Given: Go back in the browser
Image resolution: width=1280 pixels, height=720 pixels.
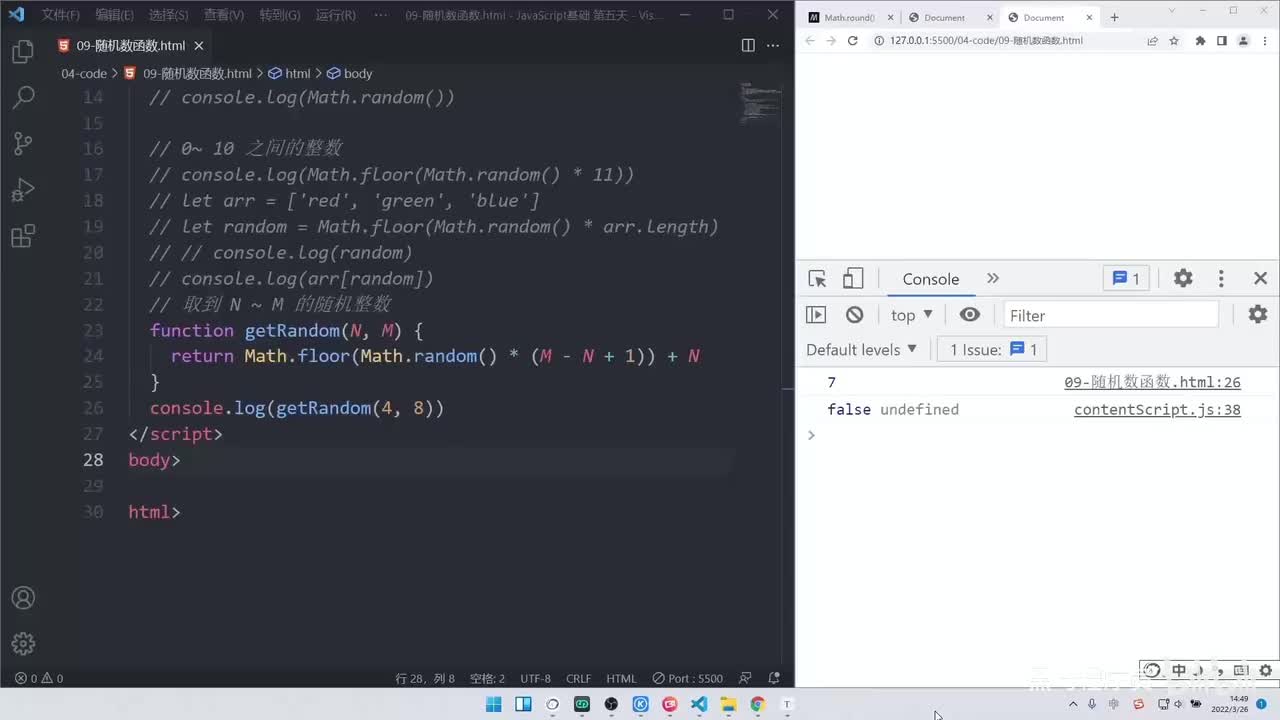Looking at the screenshot, I should tap(810, 41).
